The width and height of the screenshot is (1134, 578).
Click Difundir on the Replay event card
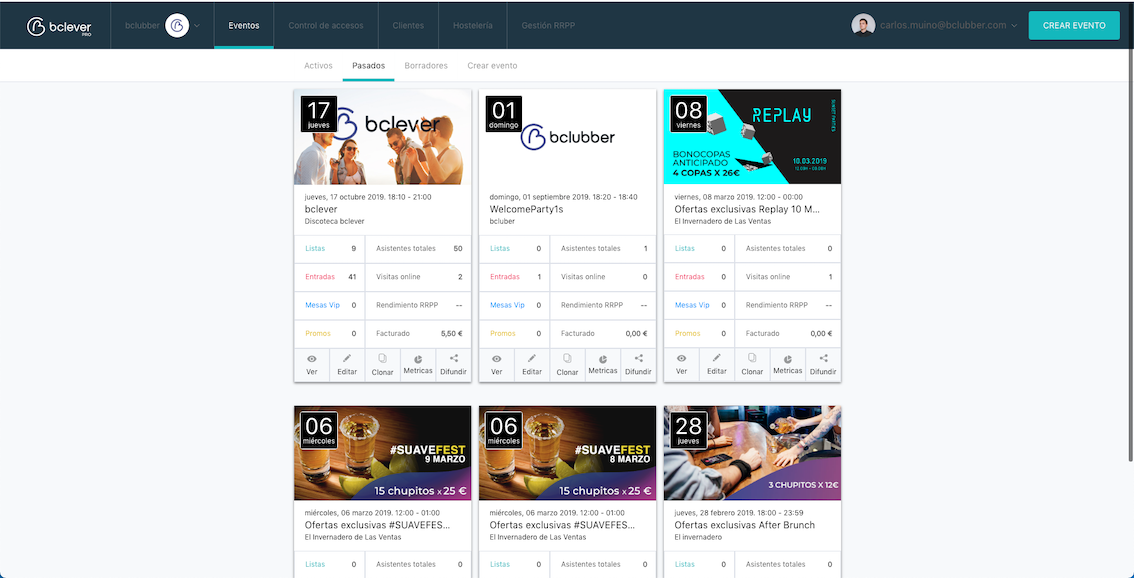[x=823, y=365]
